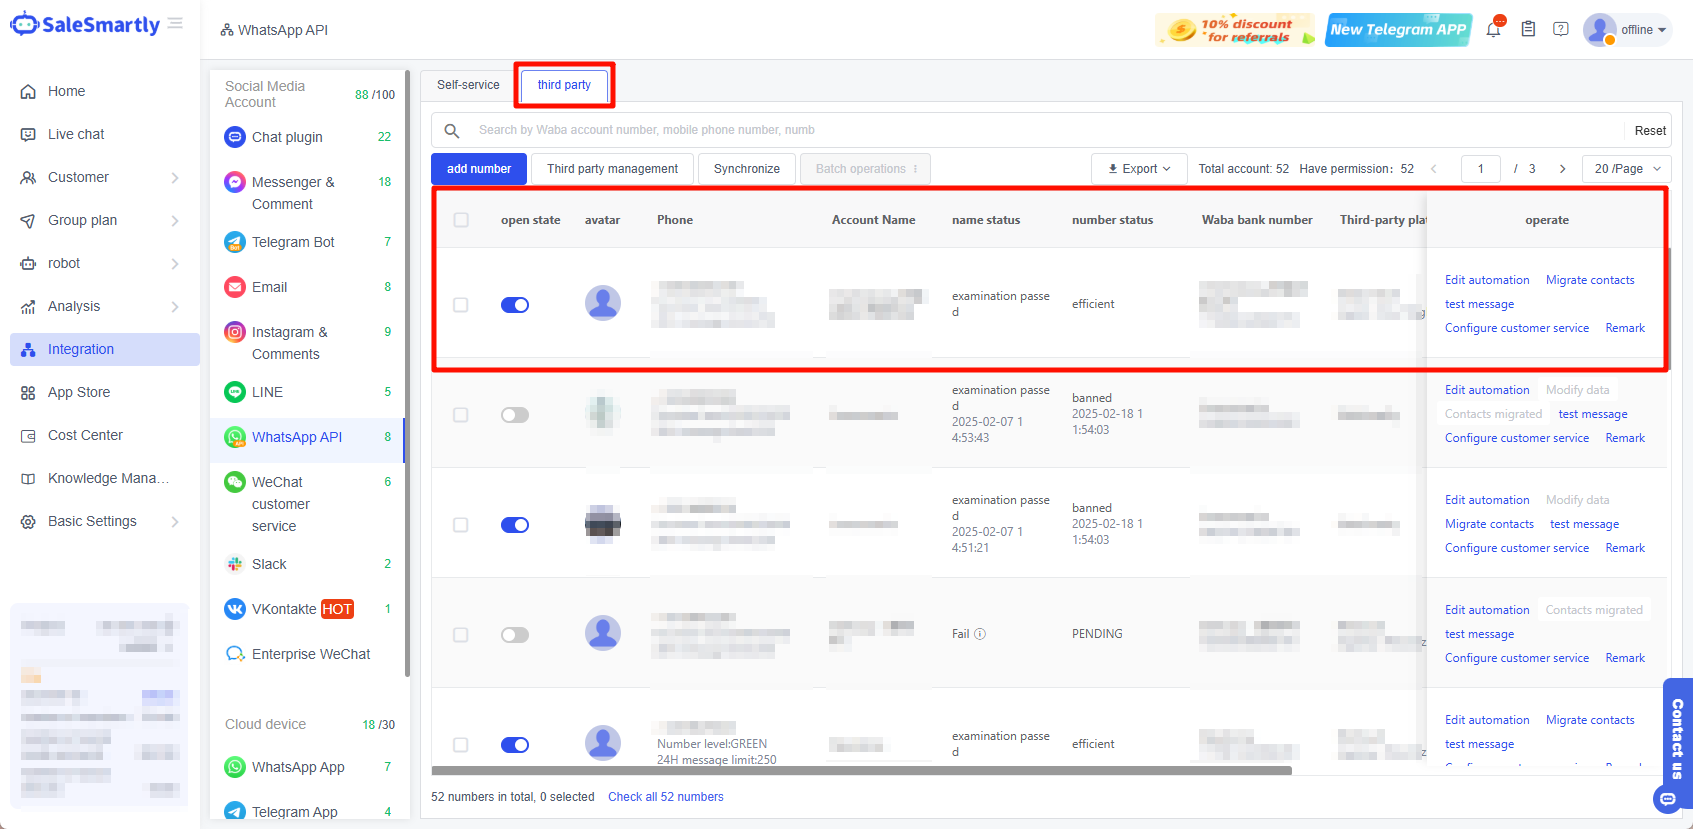This screenshot has width=1693, height=829.
Task: Click the horizontal table scrollbar
Action: point(860,771)
